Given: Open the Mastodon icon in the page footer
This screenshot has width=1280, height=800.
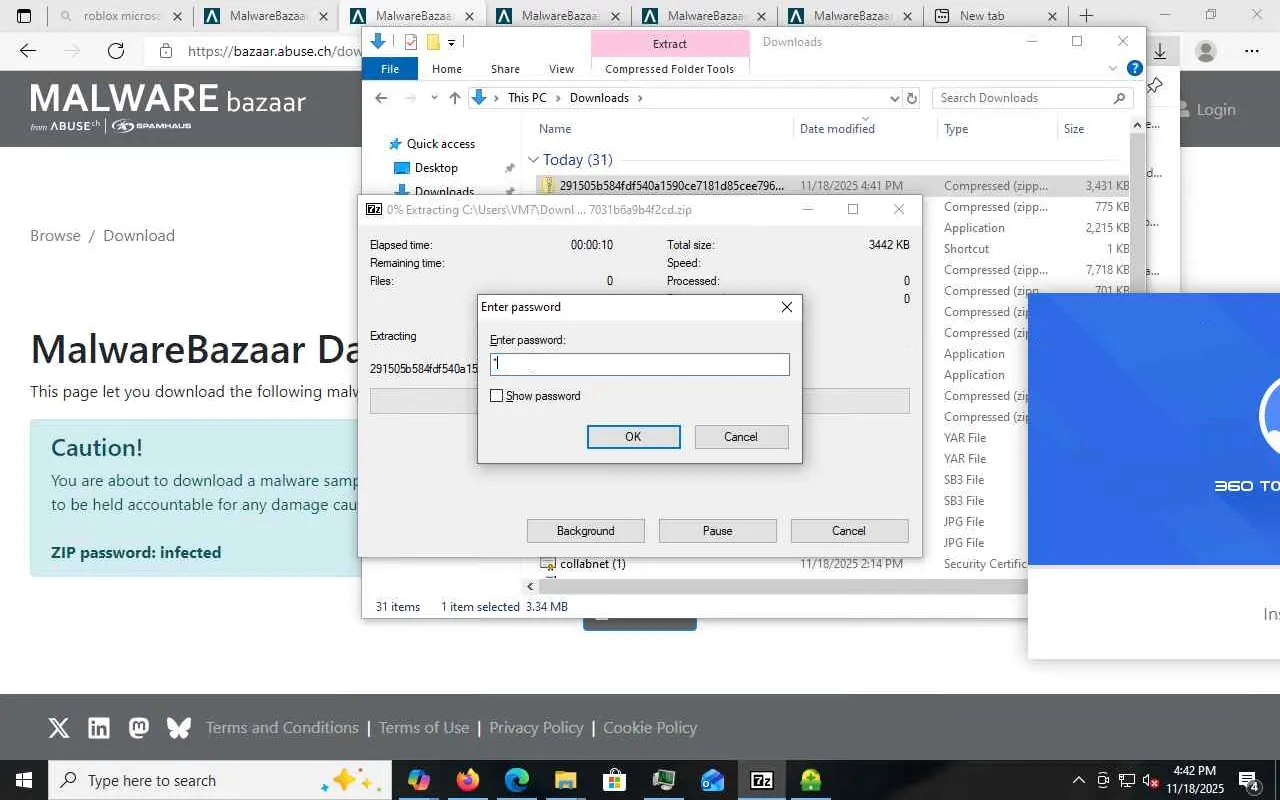Looking at the screenshot, I should tap(139, 728).
